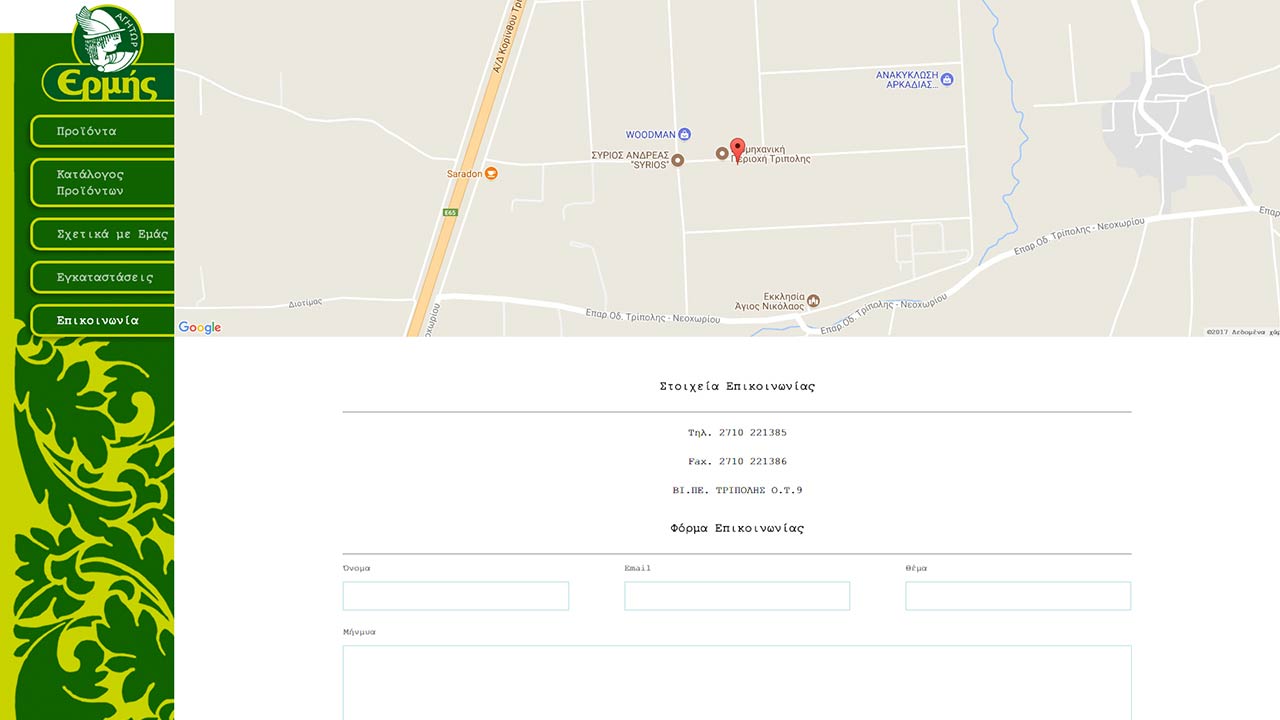The width and height of the screenshot is (1280, 720).
Task: Click into the Θέμα text field
Action: [x=1018, y=596]
